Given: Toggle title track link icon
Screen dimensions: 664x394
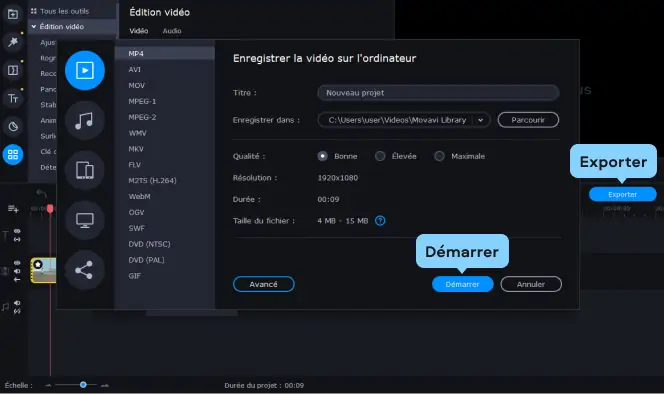Looking at the screenshot, I should 17,239.
